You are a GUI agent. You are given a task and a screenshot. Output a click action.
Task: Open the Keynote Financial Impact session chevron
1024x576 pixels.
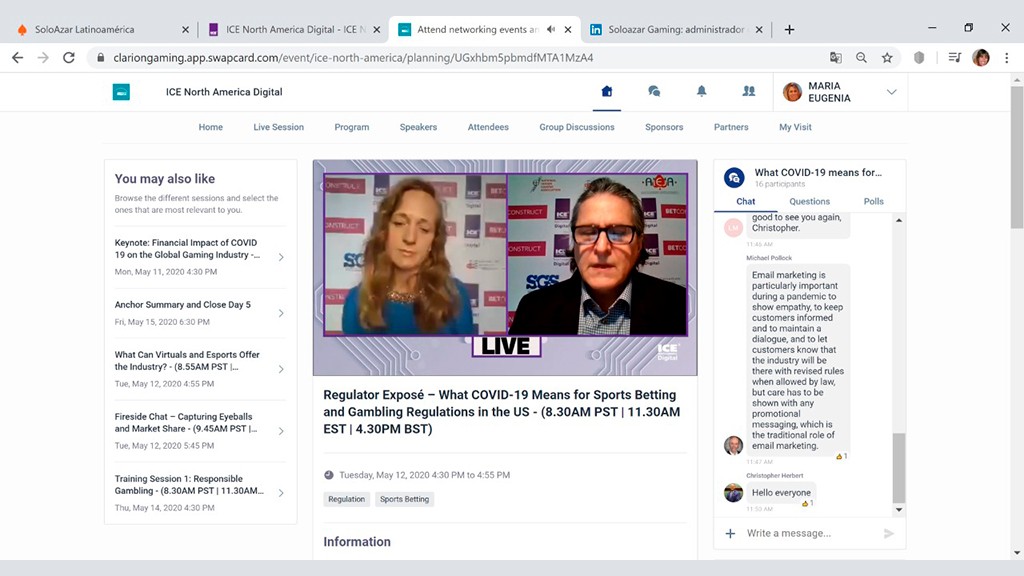(281, 257)
